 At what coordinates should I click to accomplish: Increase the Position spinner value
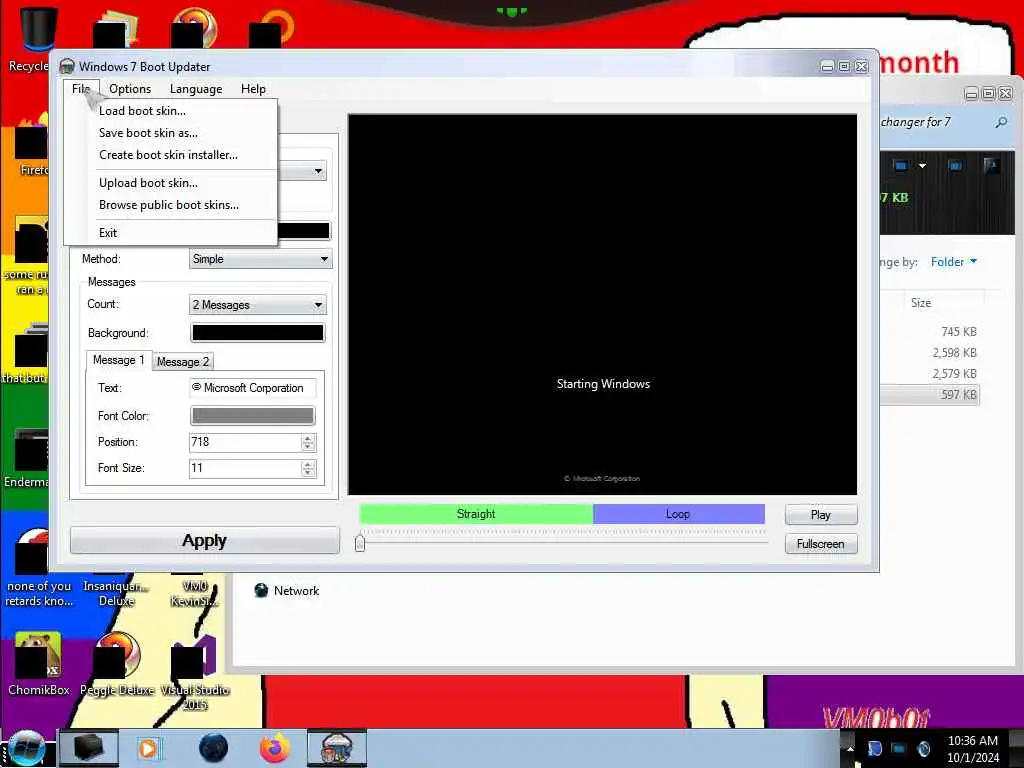[308, 438]
